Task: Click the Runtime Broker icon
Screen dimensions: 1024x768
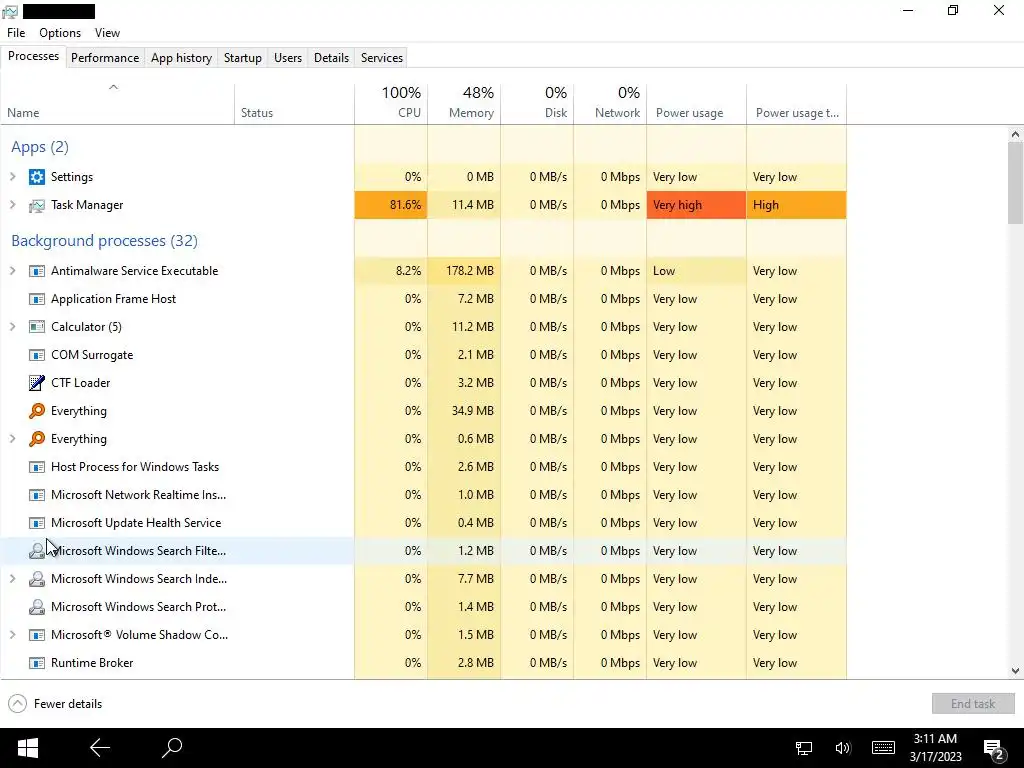Action: coord(37,663)
